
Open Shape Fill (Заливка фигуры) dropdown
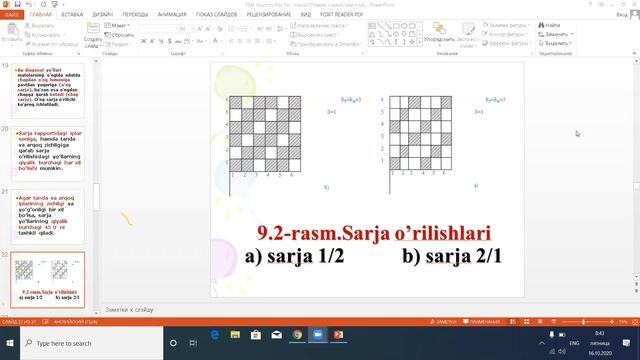coord(506,25)
